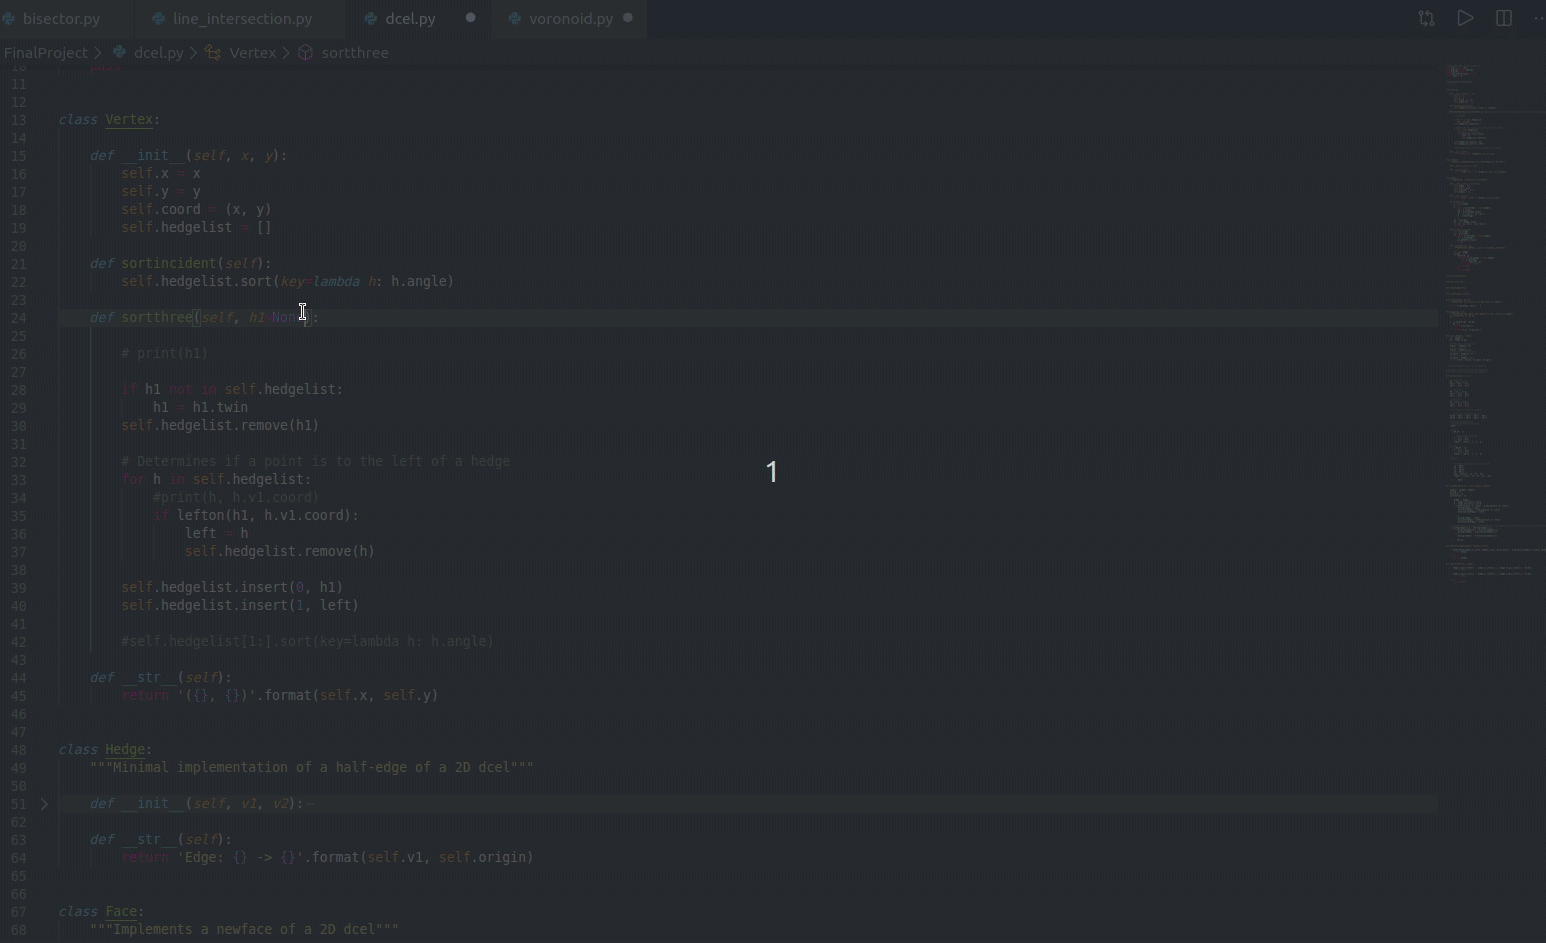Viewport: 1546px width, 943px height.
Task: Click the minimap scrollbar on the right
Action: [x=1490, y=300]
